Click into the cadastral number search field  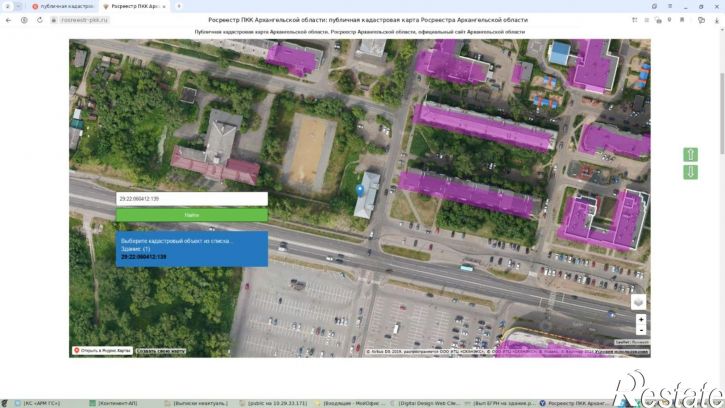192,198
